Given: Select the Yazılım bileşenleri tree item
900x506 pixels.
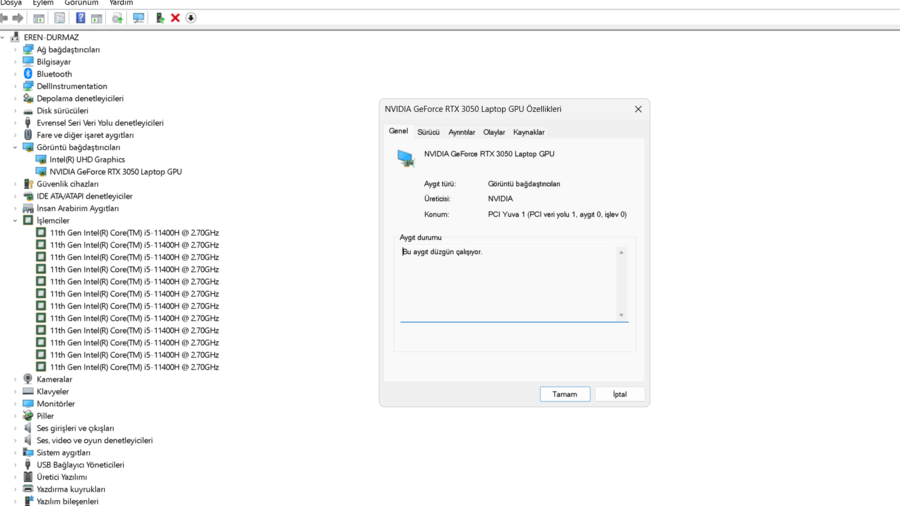Looking at the screenshot, I should click(x=68, y=501).
